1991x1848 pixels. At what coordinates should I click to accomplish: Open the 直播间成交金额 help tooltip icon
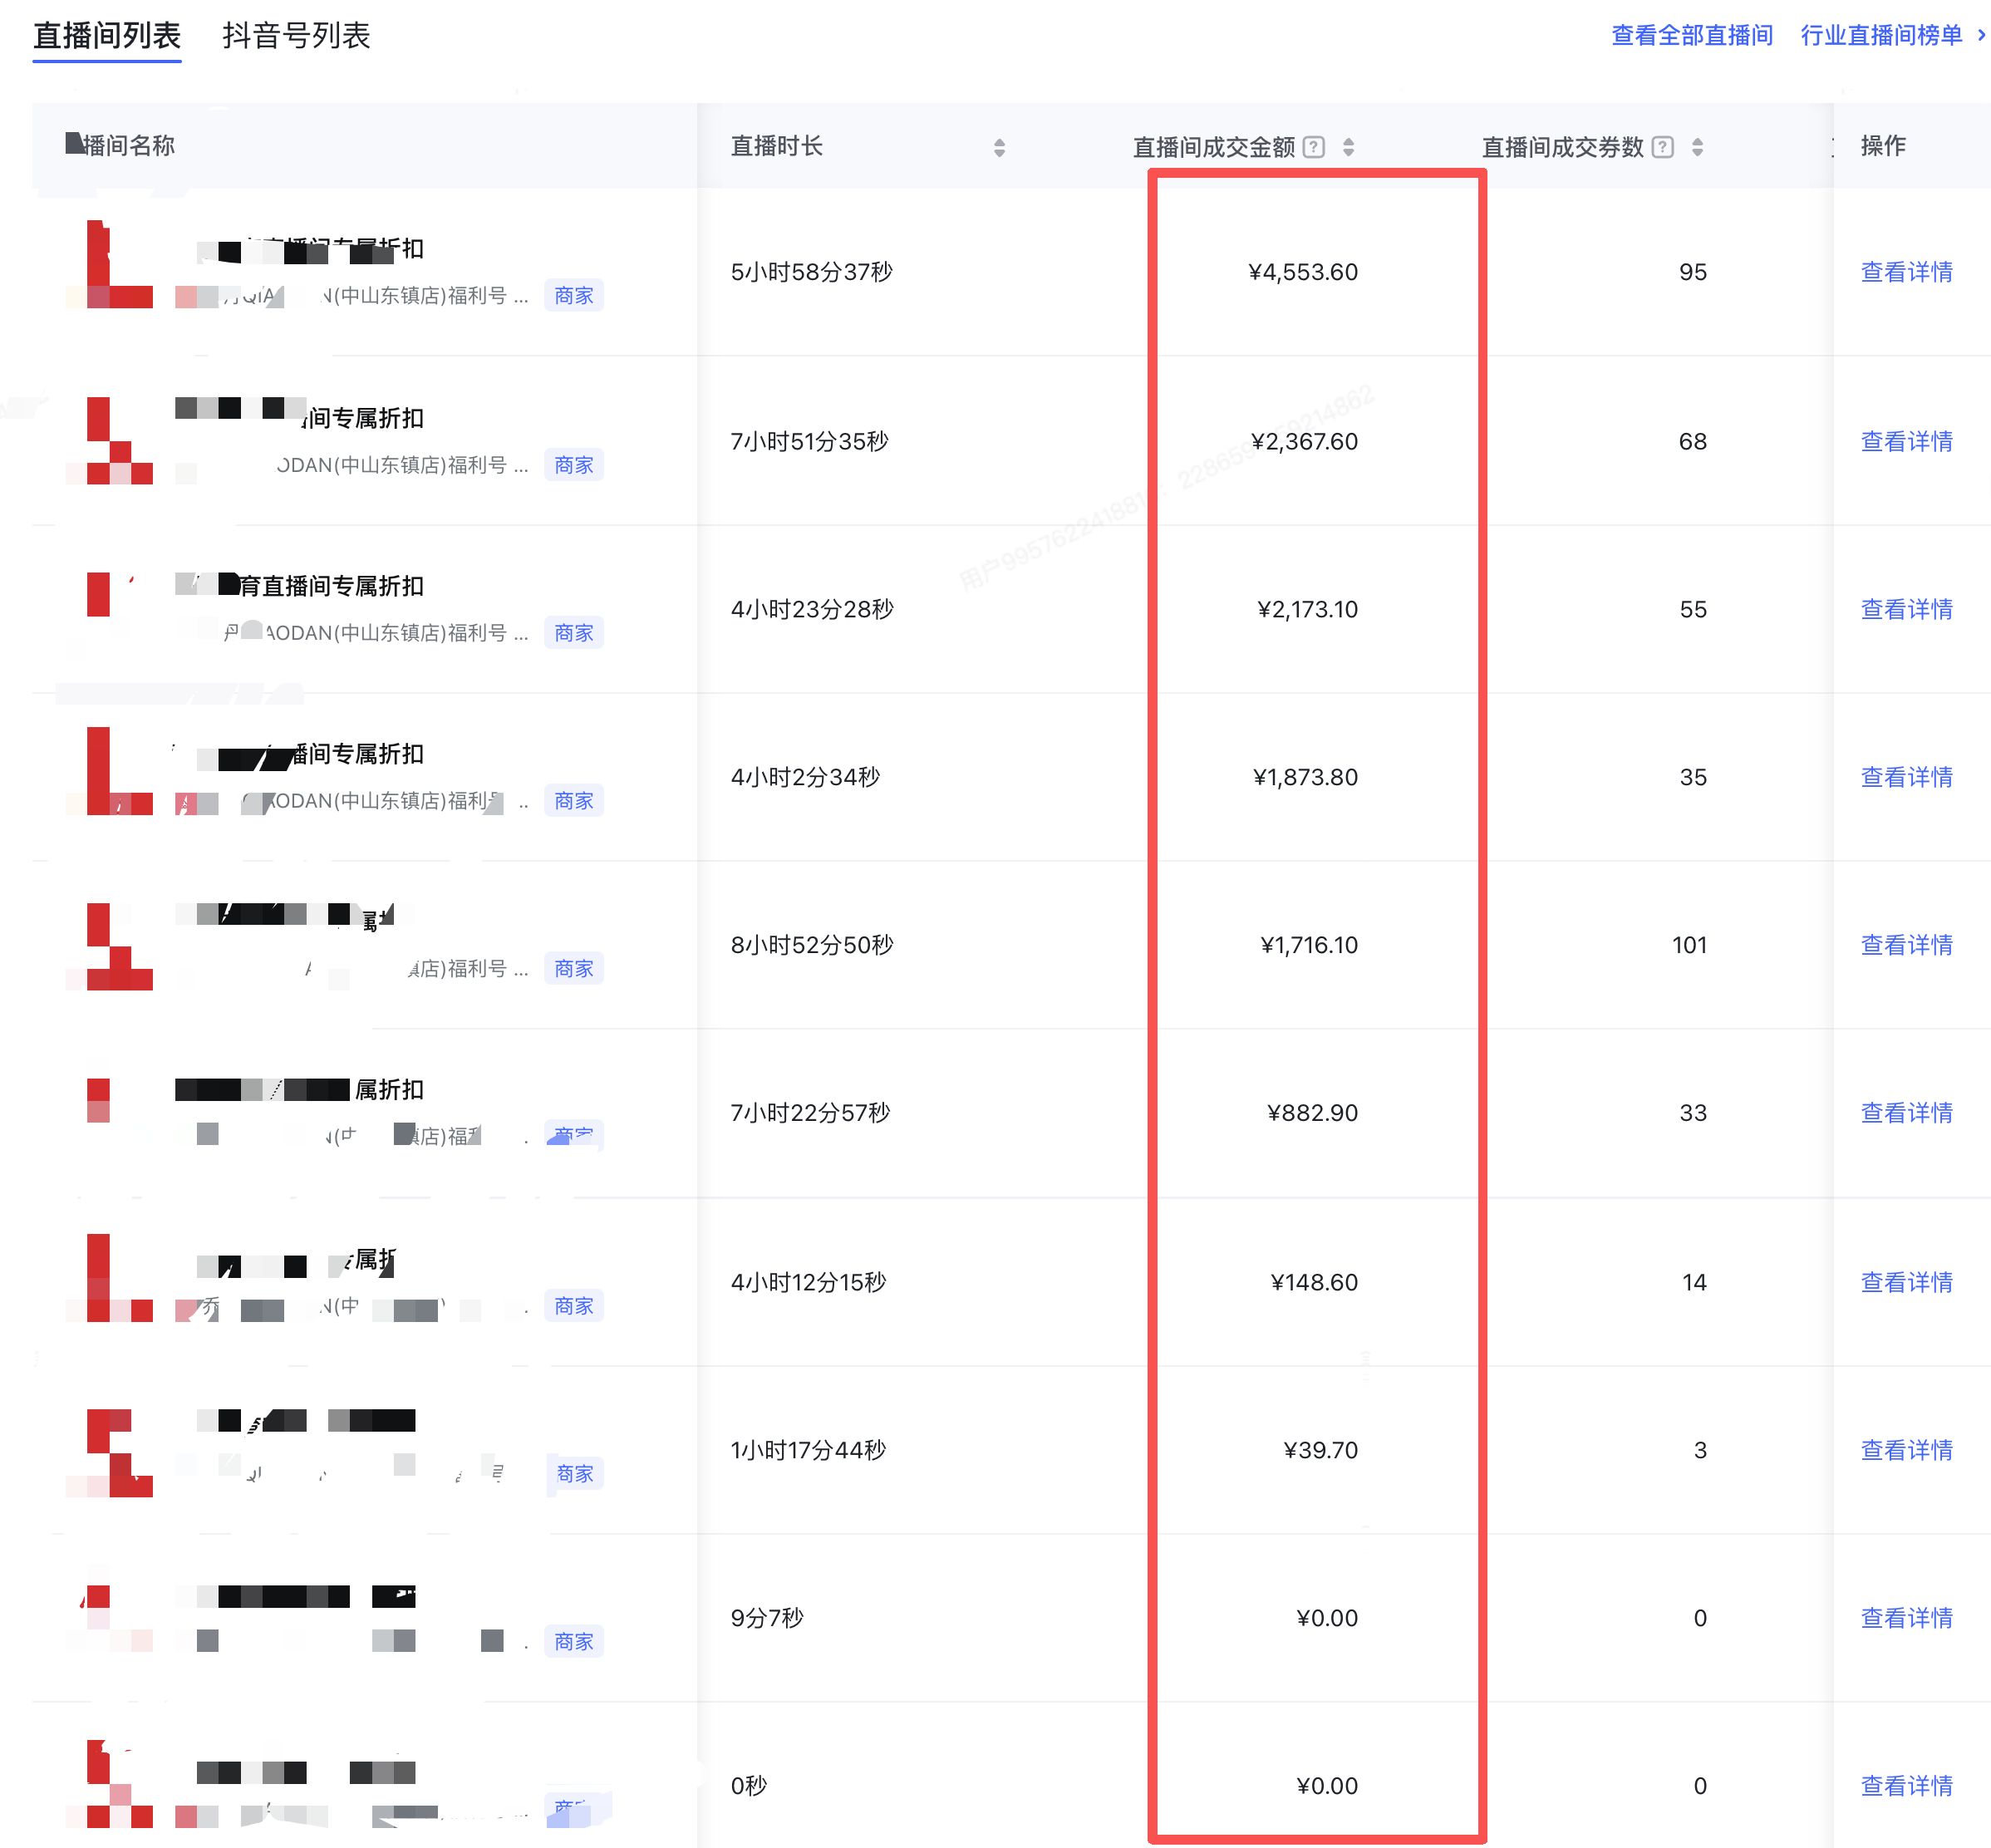pyautogui.click(x=1315, y=147)
